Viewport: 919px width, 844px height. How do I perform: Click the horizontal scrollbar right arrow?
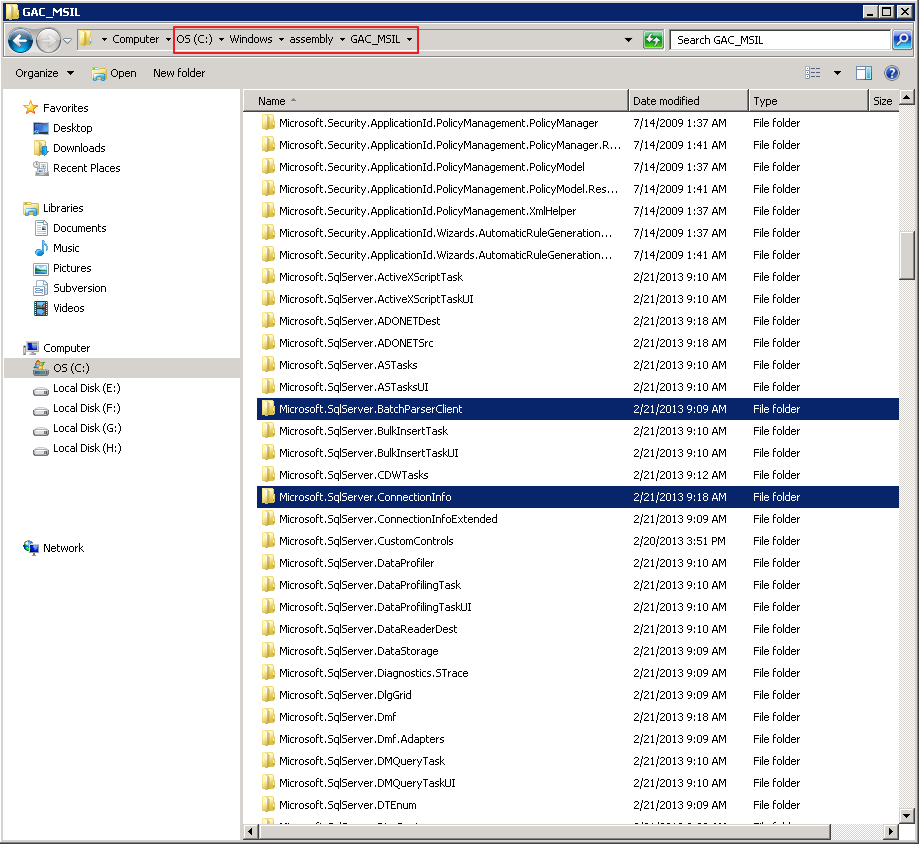pyautogui.click(x=891, y=831)
